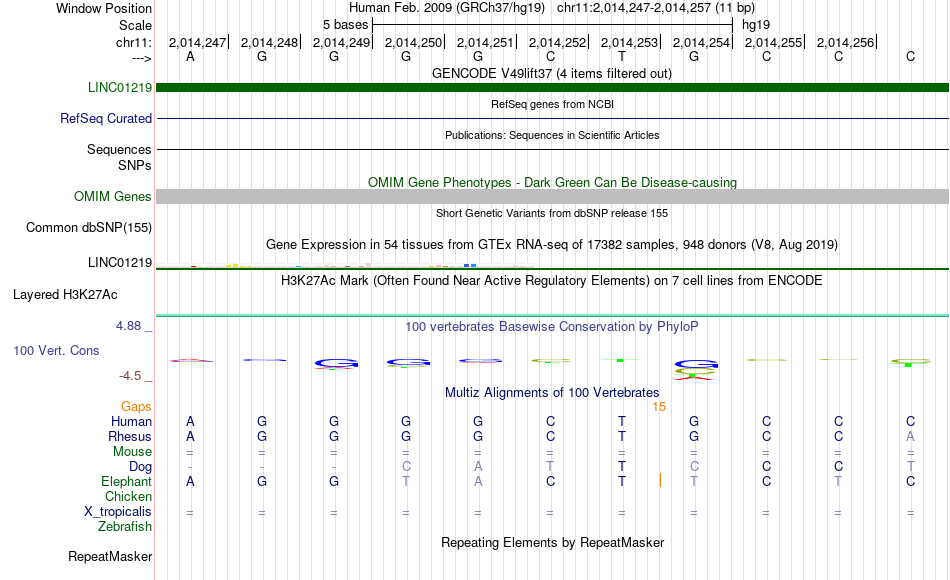
Task: Select the X_tropicalis species label
Action: tap(118, 512)
